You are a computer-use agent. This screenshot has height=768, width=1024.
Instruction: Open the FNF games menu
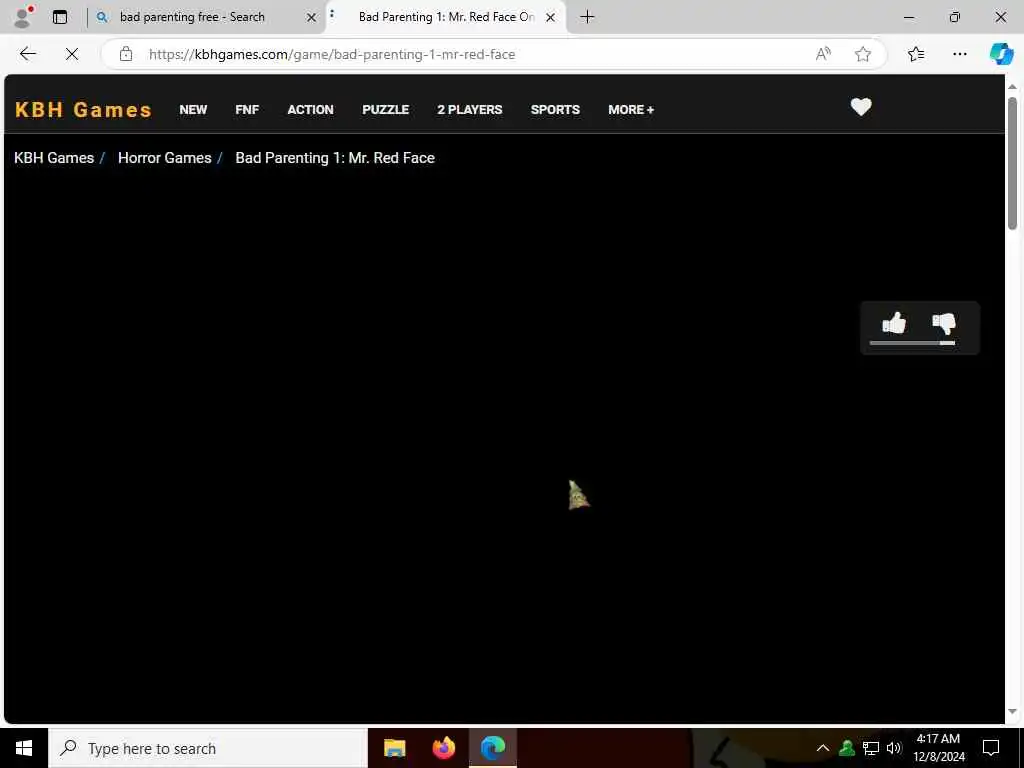pyautogui.click(x=247, y=110)
